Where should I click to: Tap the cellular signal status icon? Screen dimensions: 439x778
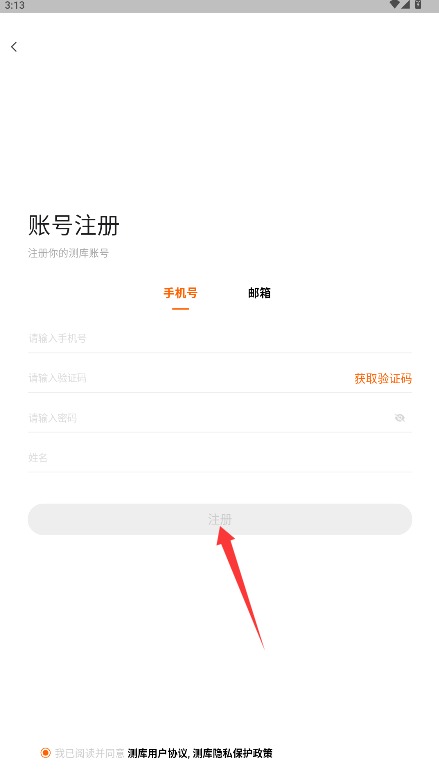click(405, 4)
